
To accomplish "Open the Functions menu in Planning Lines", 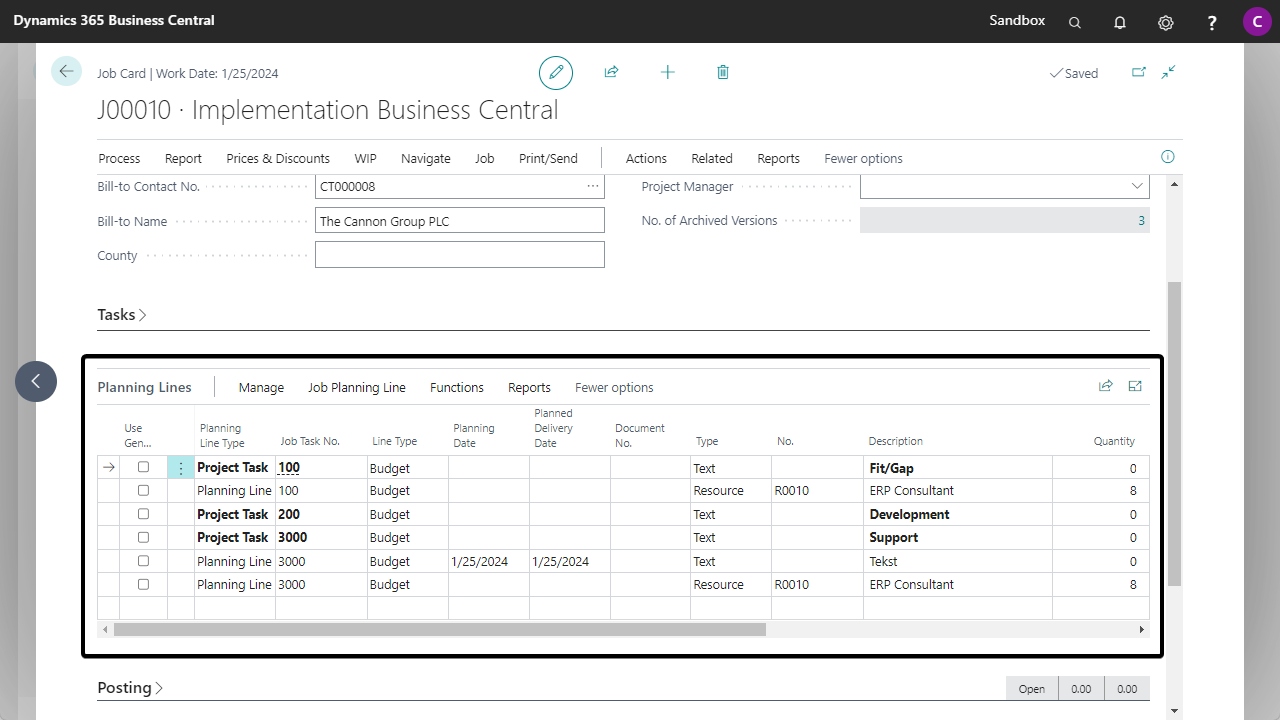I will tap(456, 387).
